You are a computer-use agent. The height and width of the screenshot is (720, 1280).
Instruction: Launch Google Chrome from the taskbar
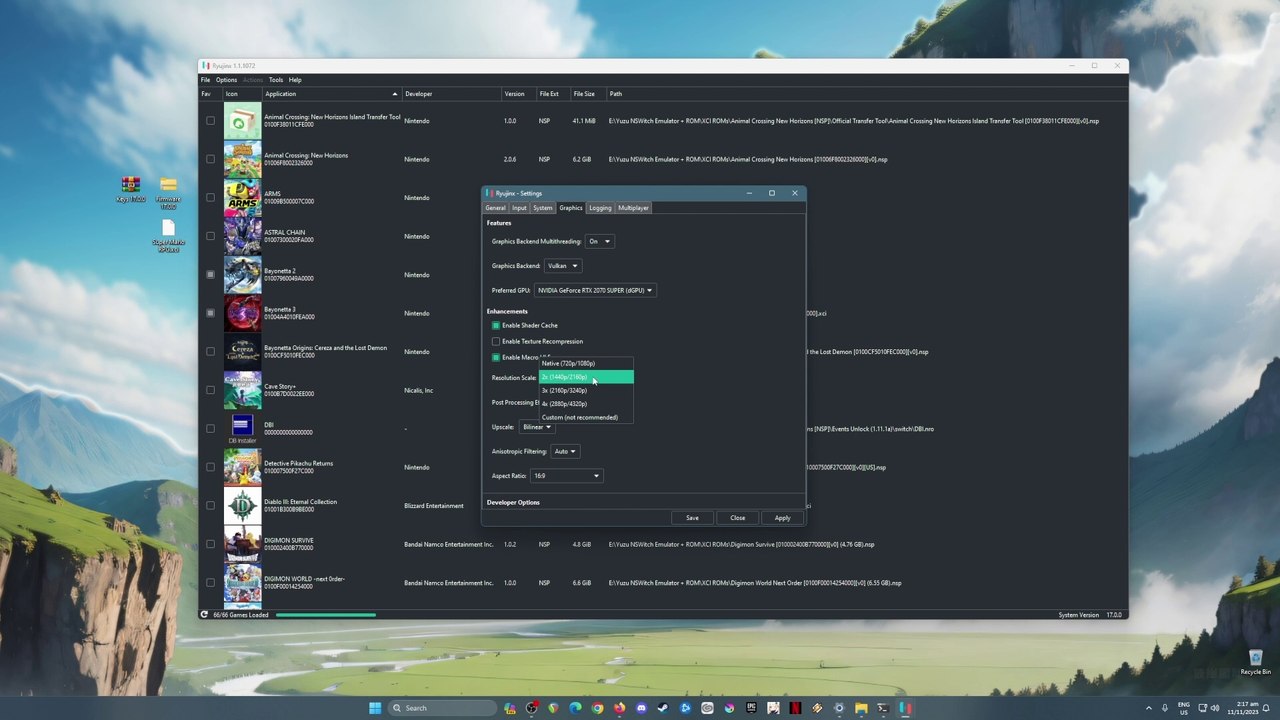coord(597,708)
